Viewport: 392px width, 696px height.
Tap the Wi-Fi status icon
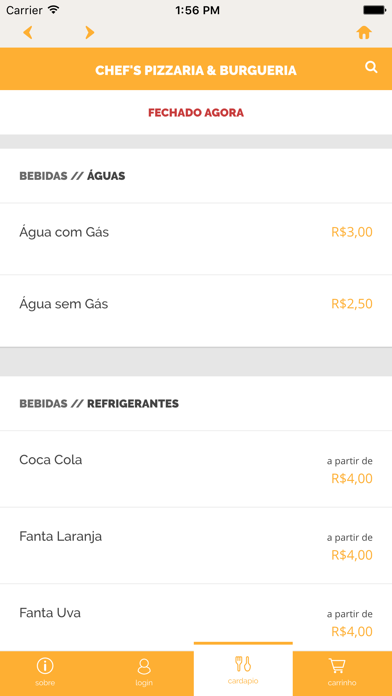point(54,10)
